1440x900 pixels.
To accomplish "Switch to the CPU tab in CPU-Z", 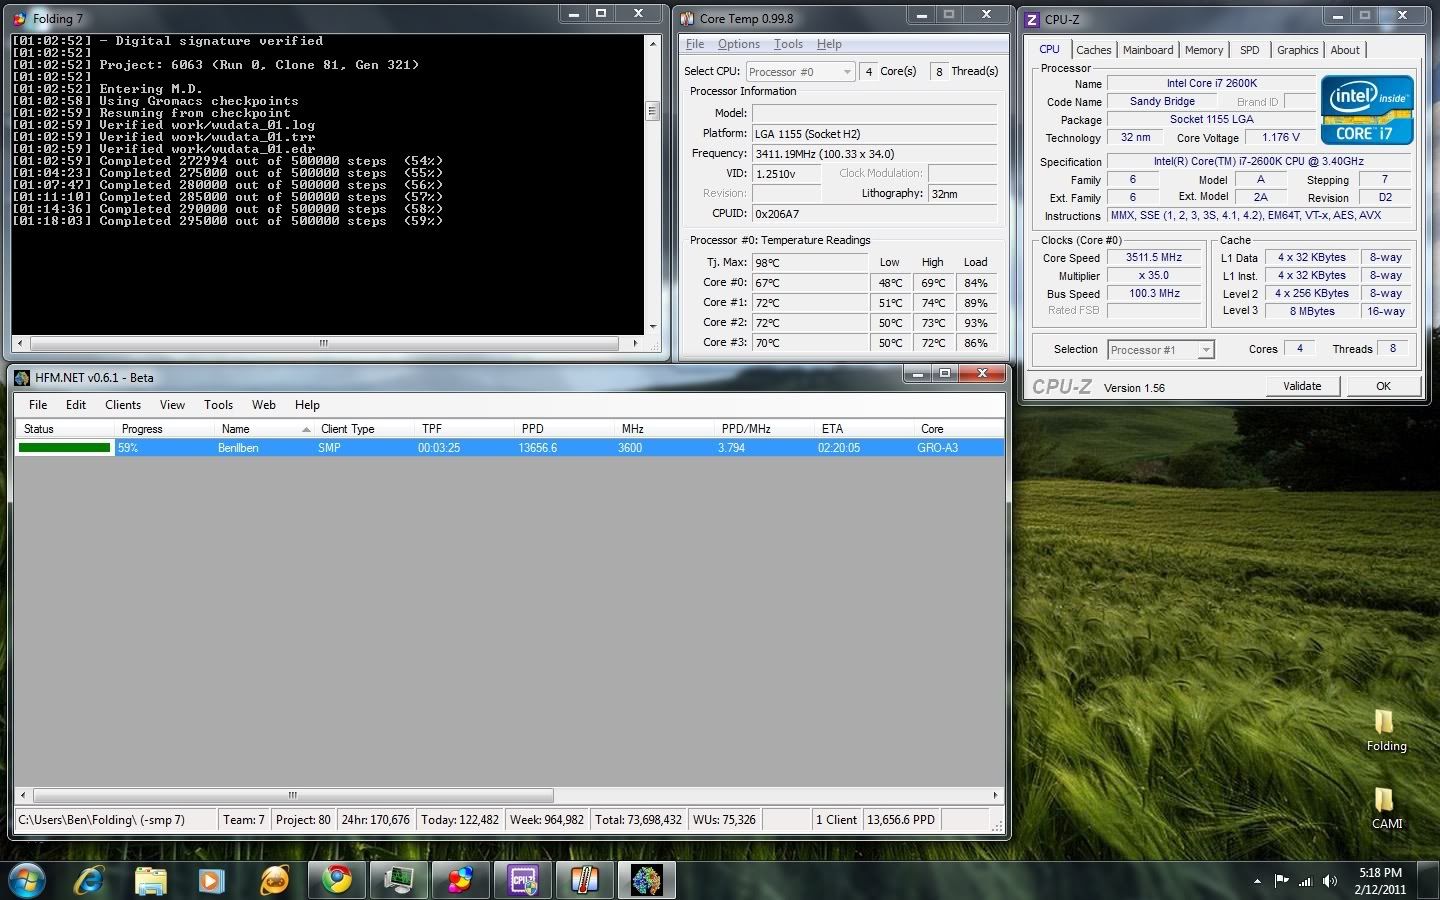I will [1049, 49].
